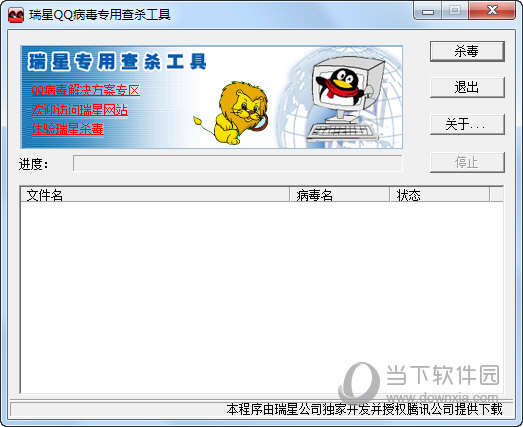Sort by the 状态 column header
This screenshot has width=523, height=427.
(440, 195)
